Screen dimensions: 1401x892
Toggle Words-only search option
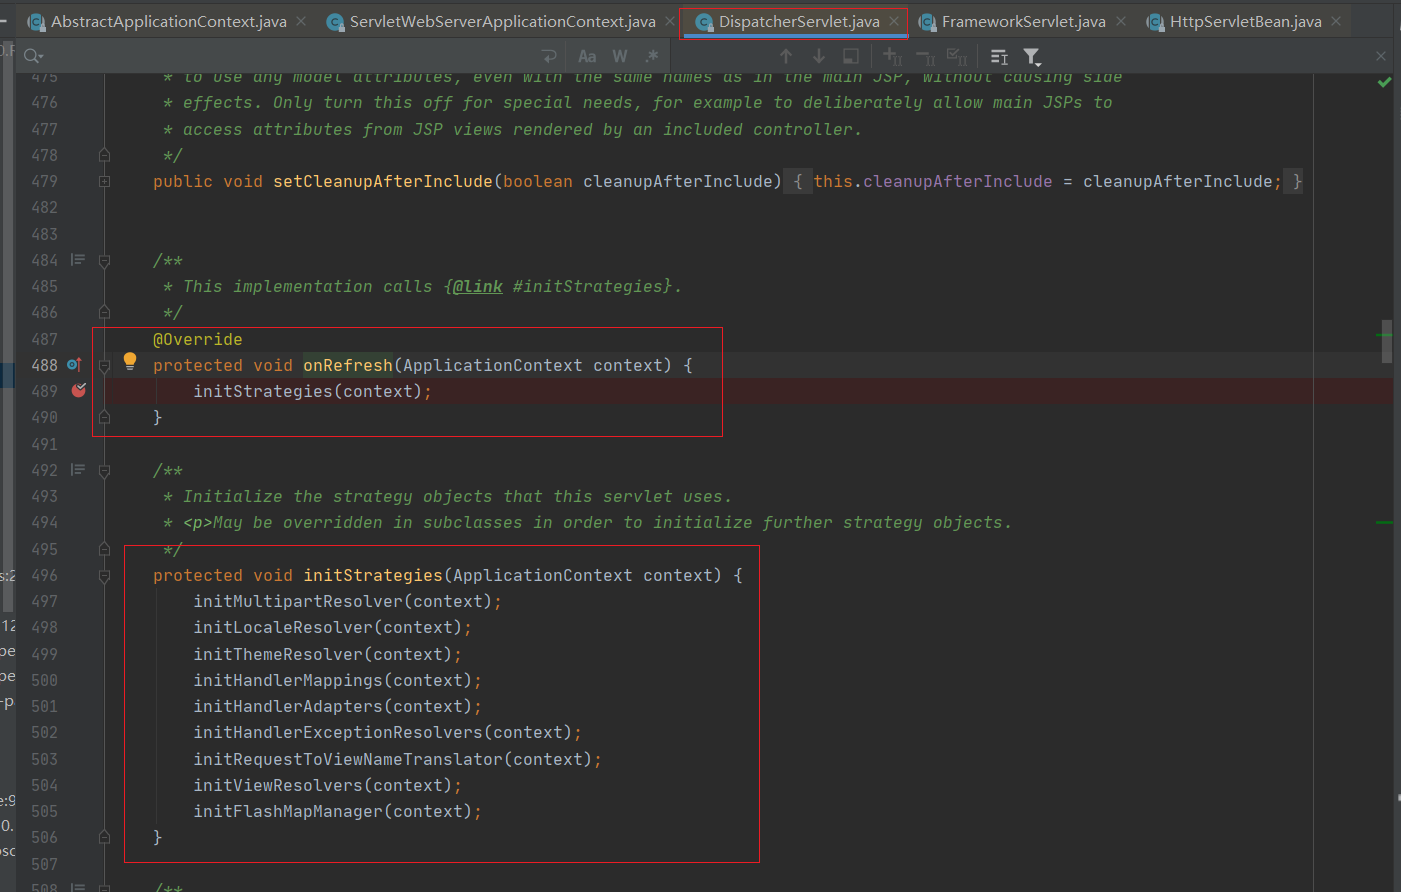(x=620, y=56)
